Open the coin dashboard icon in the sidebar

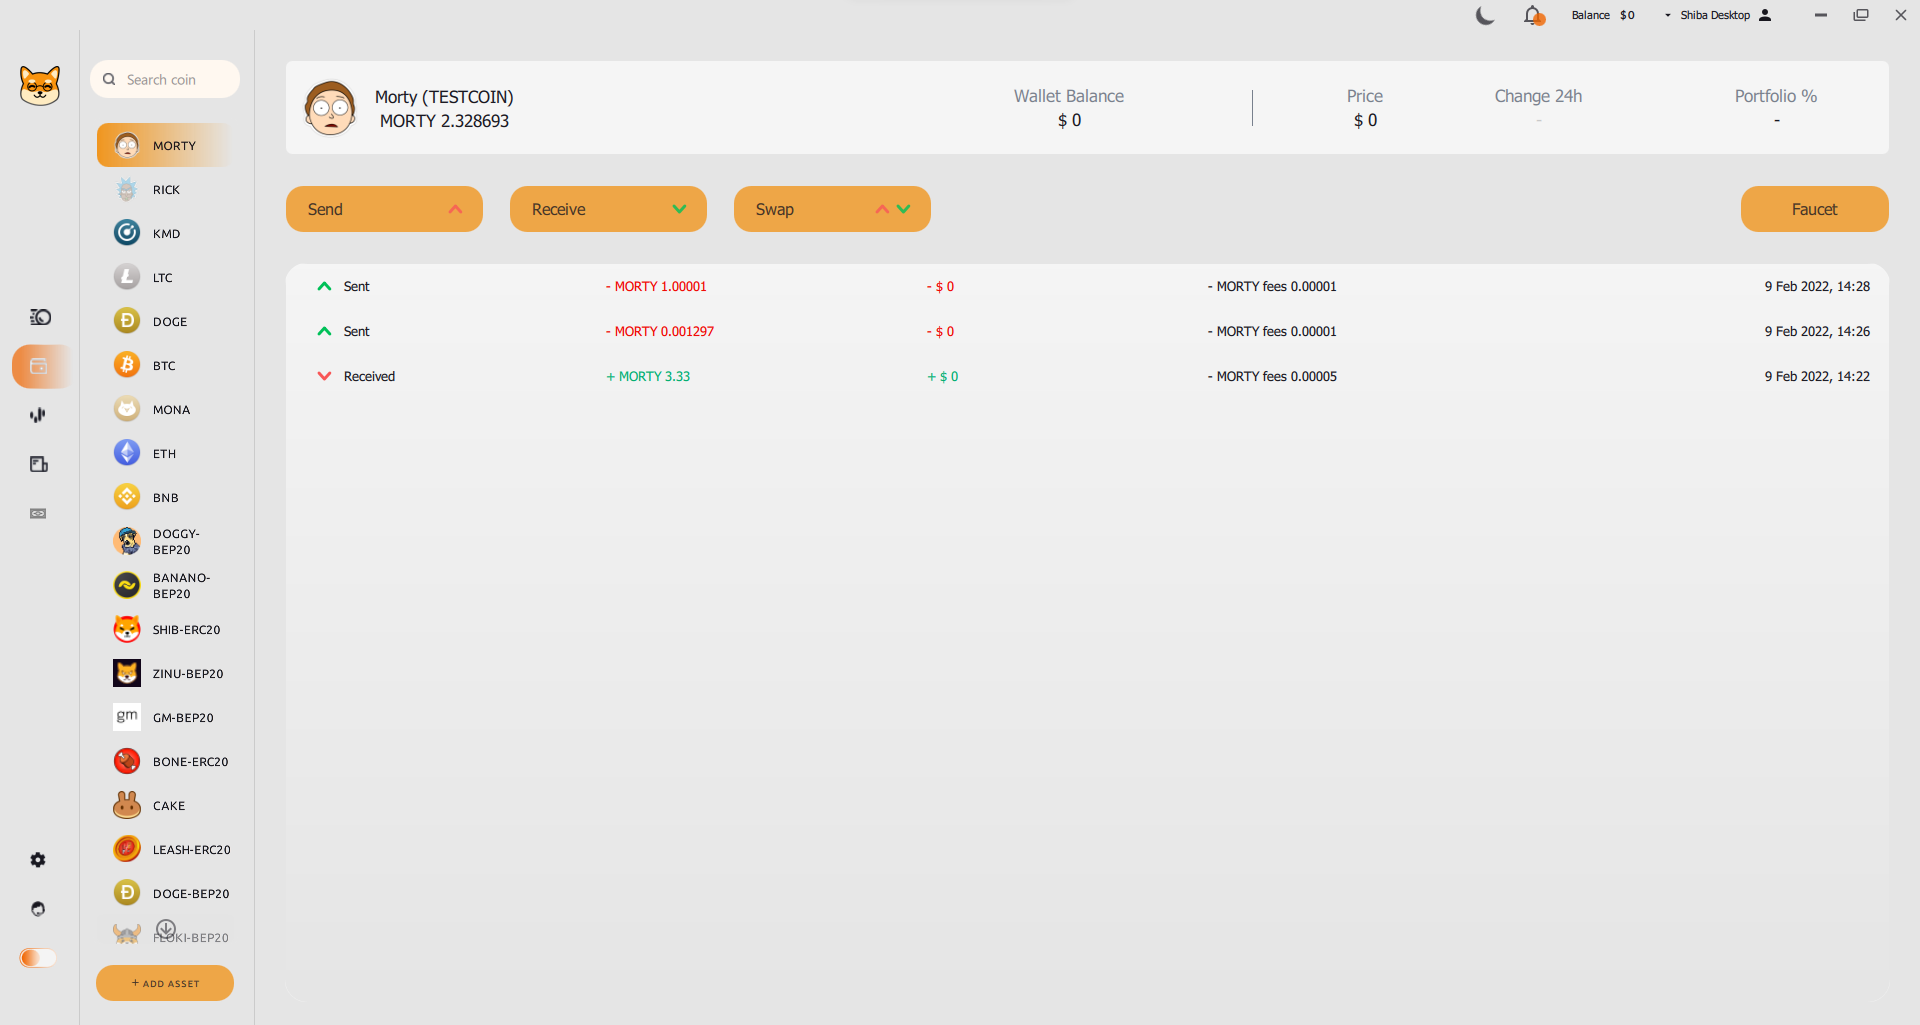(40, 317)
